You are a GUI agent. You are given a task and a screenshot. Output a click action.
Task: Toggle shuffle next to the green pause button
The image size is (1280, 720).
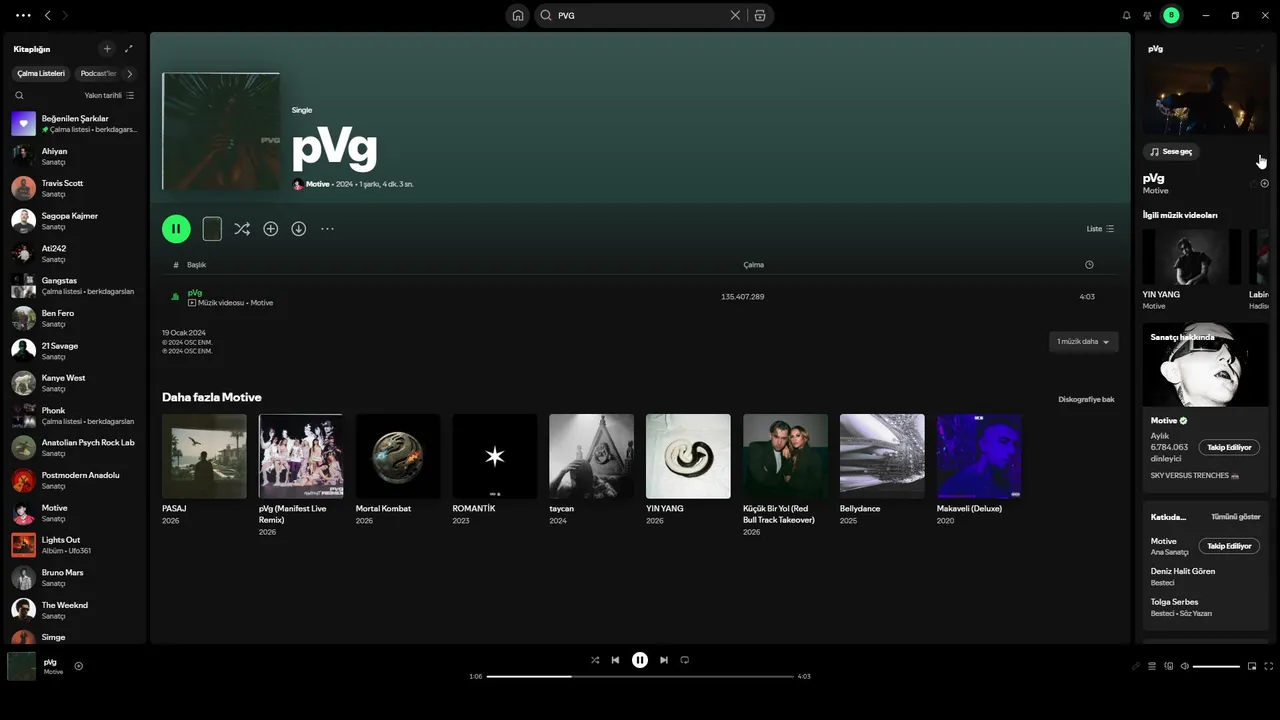(x=242, y=229)
